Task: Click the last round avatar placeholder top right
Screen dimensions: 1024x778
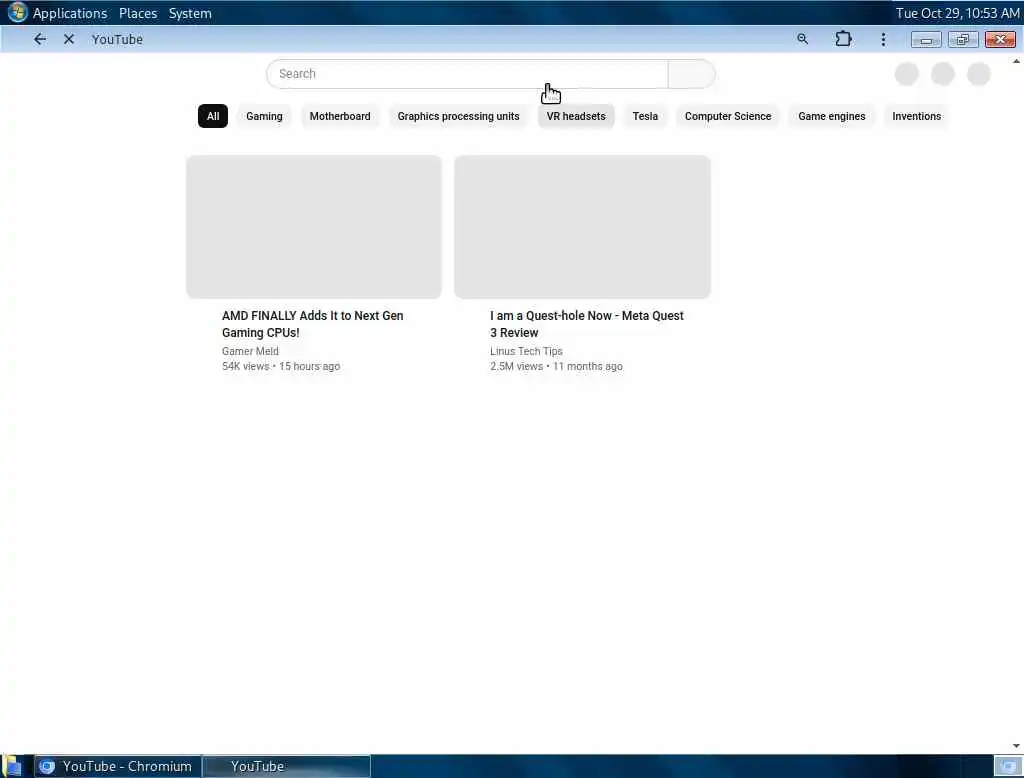Action: 978,74
